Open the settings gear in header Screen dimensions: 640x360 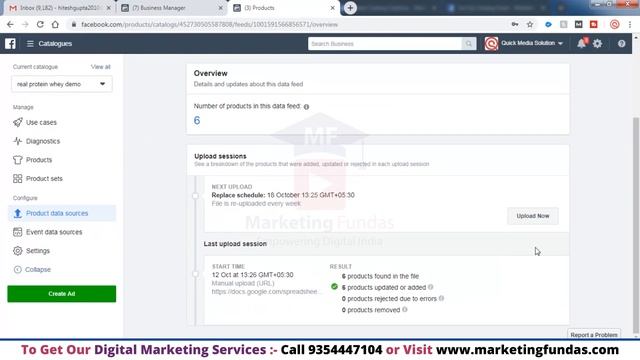click(x=598, y=43)
